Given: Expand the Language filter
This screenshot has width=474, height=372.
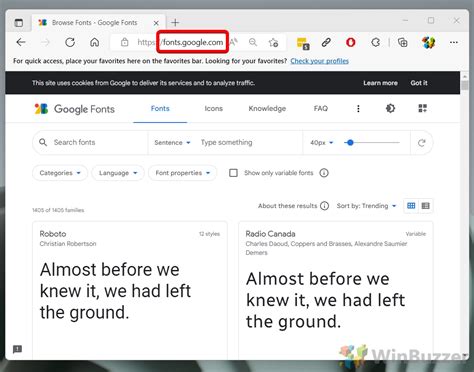Looking at the screenshot, I should pyautogui.click(x=118, y=173).
